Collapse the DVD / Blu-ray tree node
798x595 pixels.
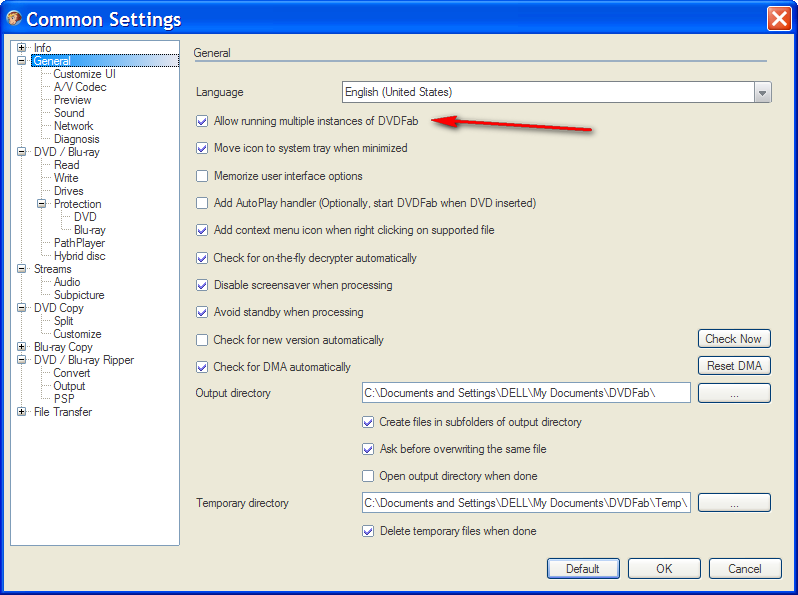tap(21, 152)
